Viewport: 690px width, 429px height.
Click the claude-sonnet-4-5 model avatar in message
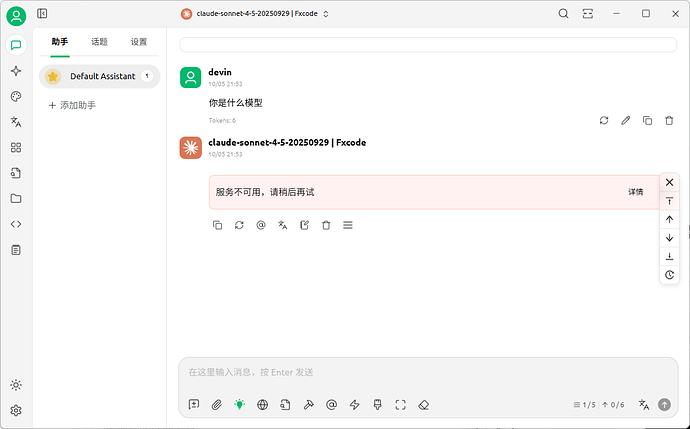[191, 147]
